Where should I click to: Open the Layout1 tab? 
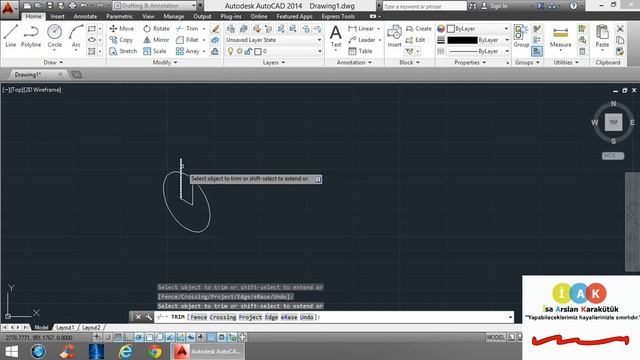pyautogui.click(x=65, y=327)
